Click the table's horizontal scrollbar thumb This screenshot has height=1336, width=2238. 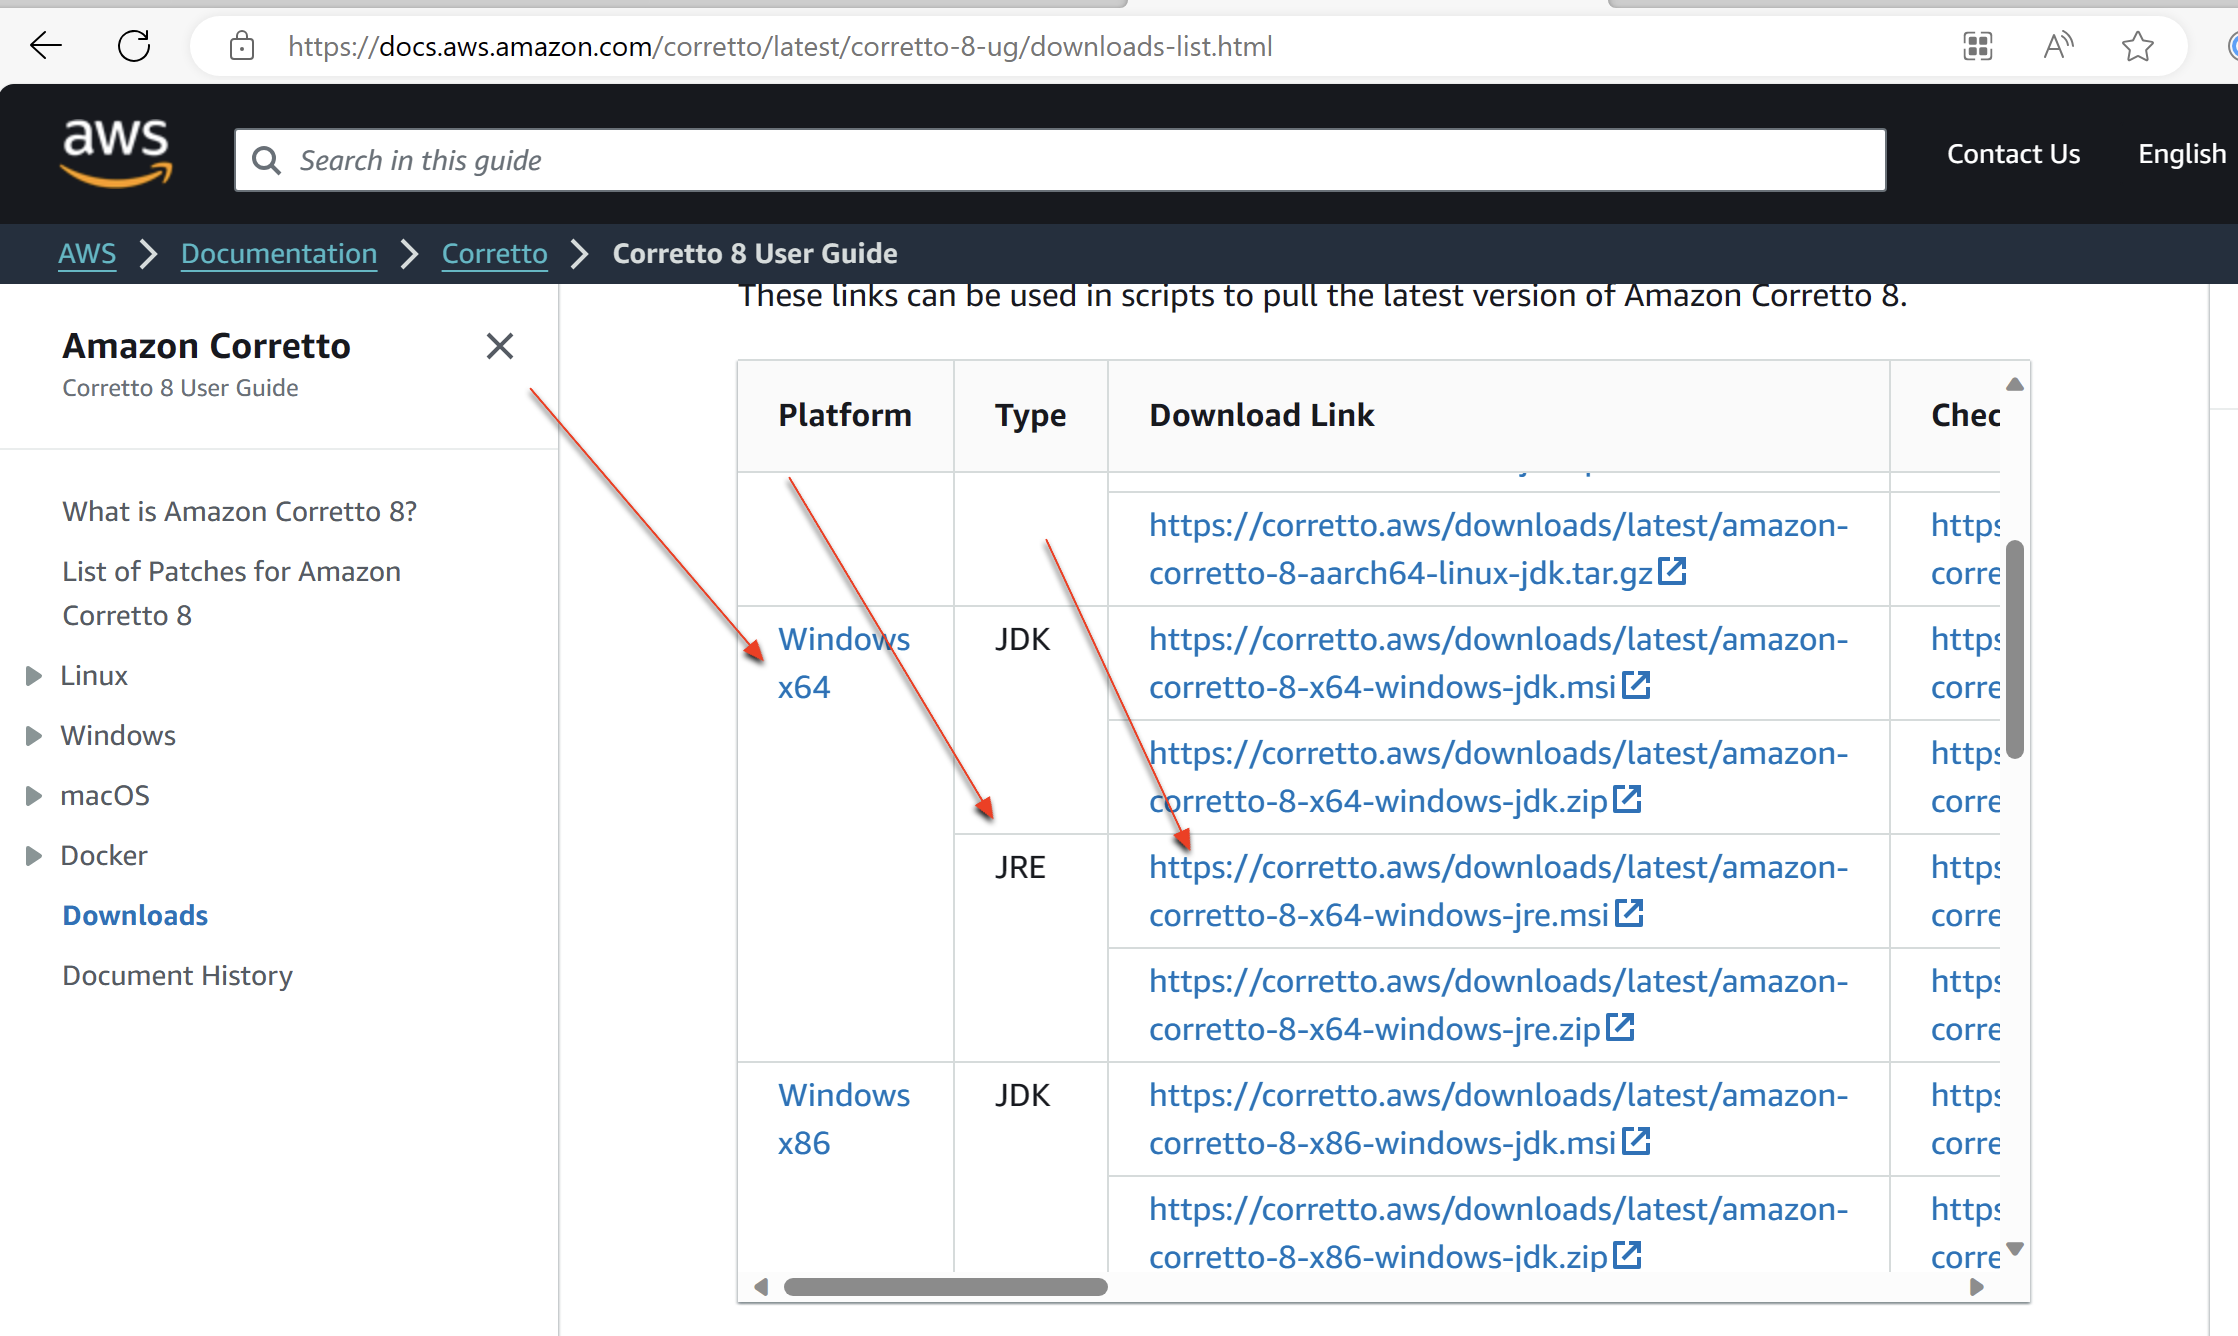coord(945,1287)
